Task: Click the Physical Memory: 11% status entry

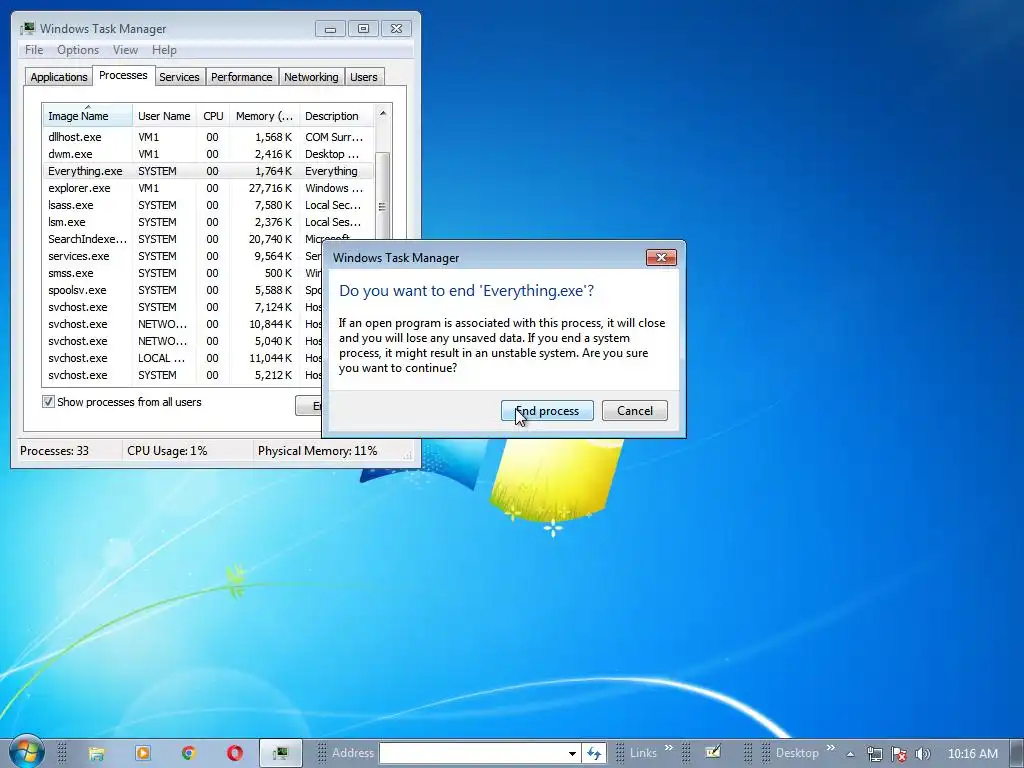Action: 317,451
